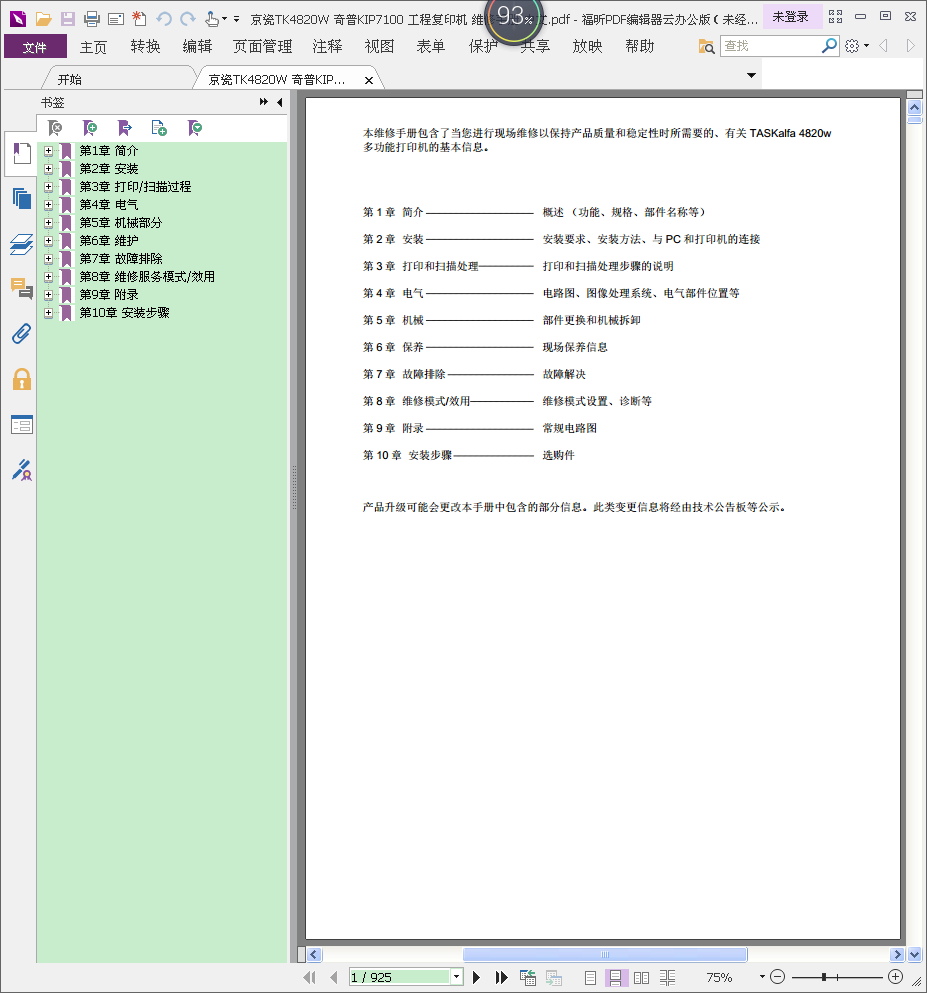Collapse the bookmarks panel arrow
927x993 pixels.
(x=279, y=102)
